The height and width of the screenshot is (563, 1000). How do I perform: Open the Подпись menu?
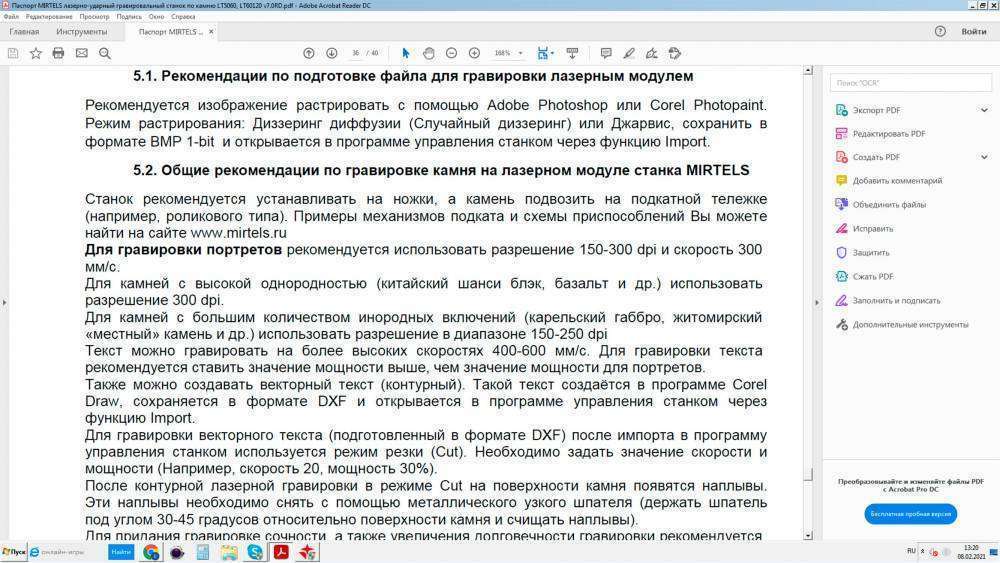coord(129,17)
